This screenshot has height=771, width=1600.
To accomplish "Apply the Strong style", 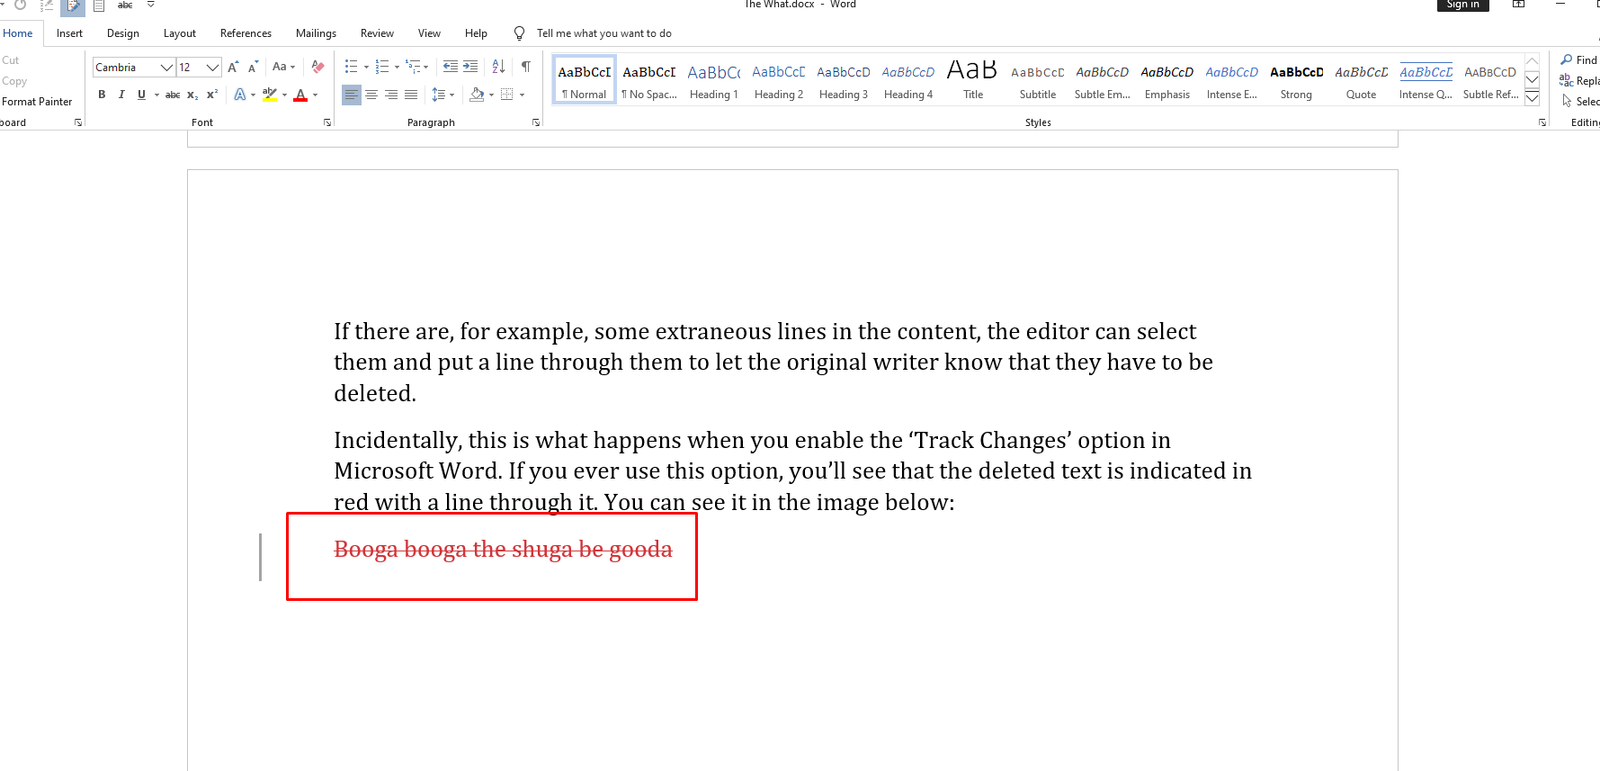I will click(1296, 80).
